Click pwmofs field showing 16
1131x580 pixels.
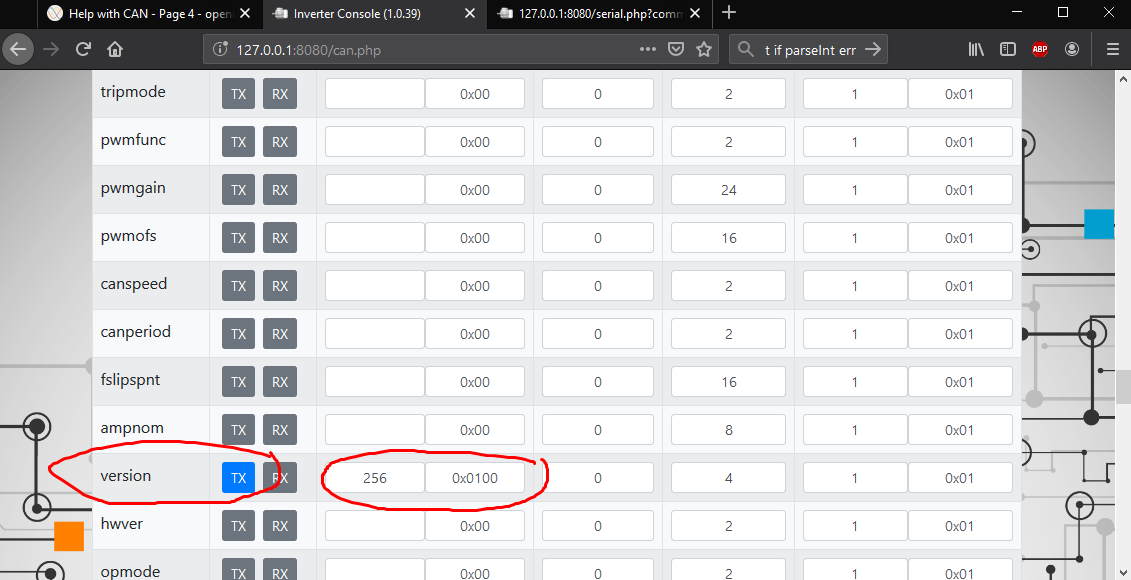tap(729, 238)
